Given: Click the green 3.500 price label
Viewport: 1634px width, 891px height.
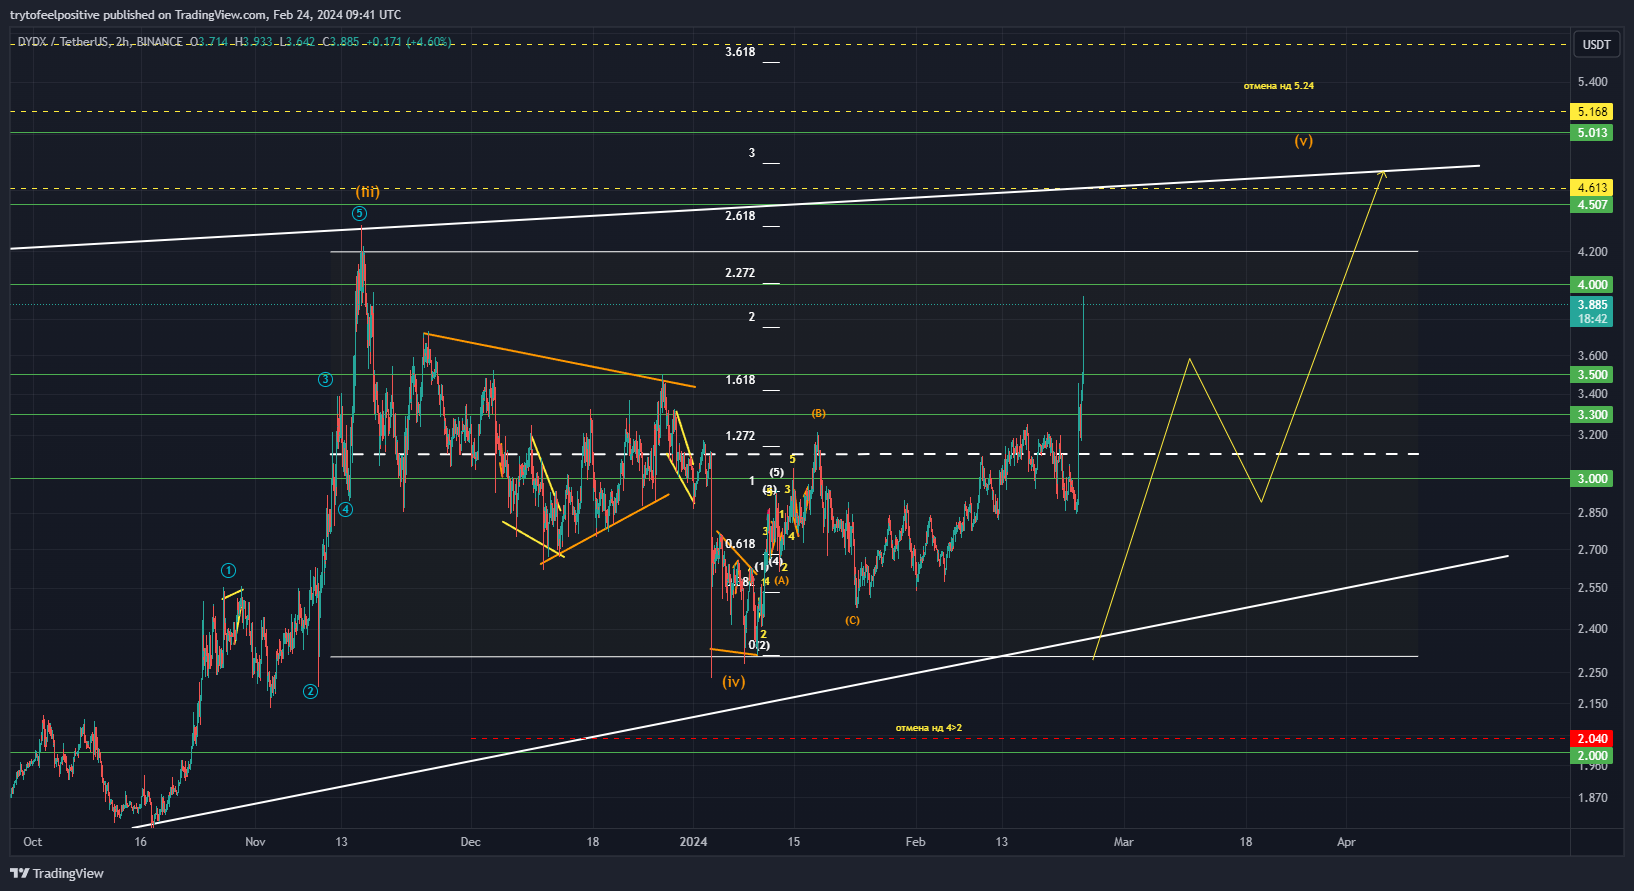Looking at the screenshot, I should (1592, 375).
